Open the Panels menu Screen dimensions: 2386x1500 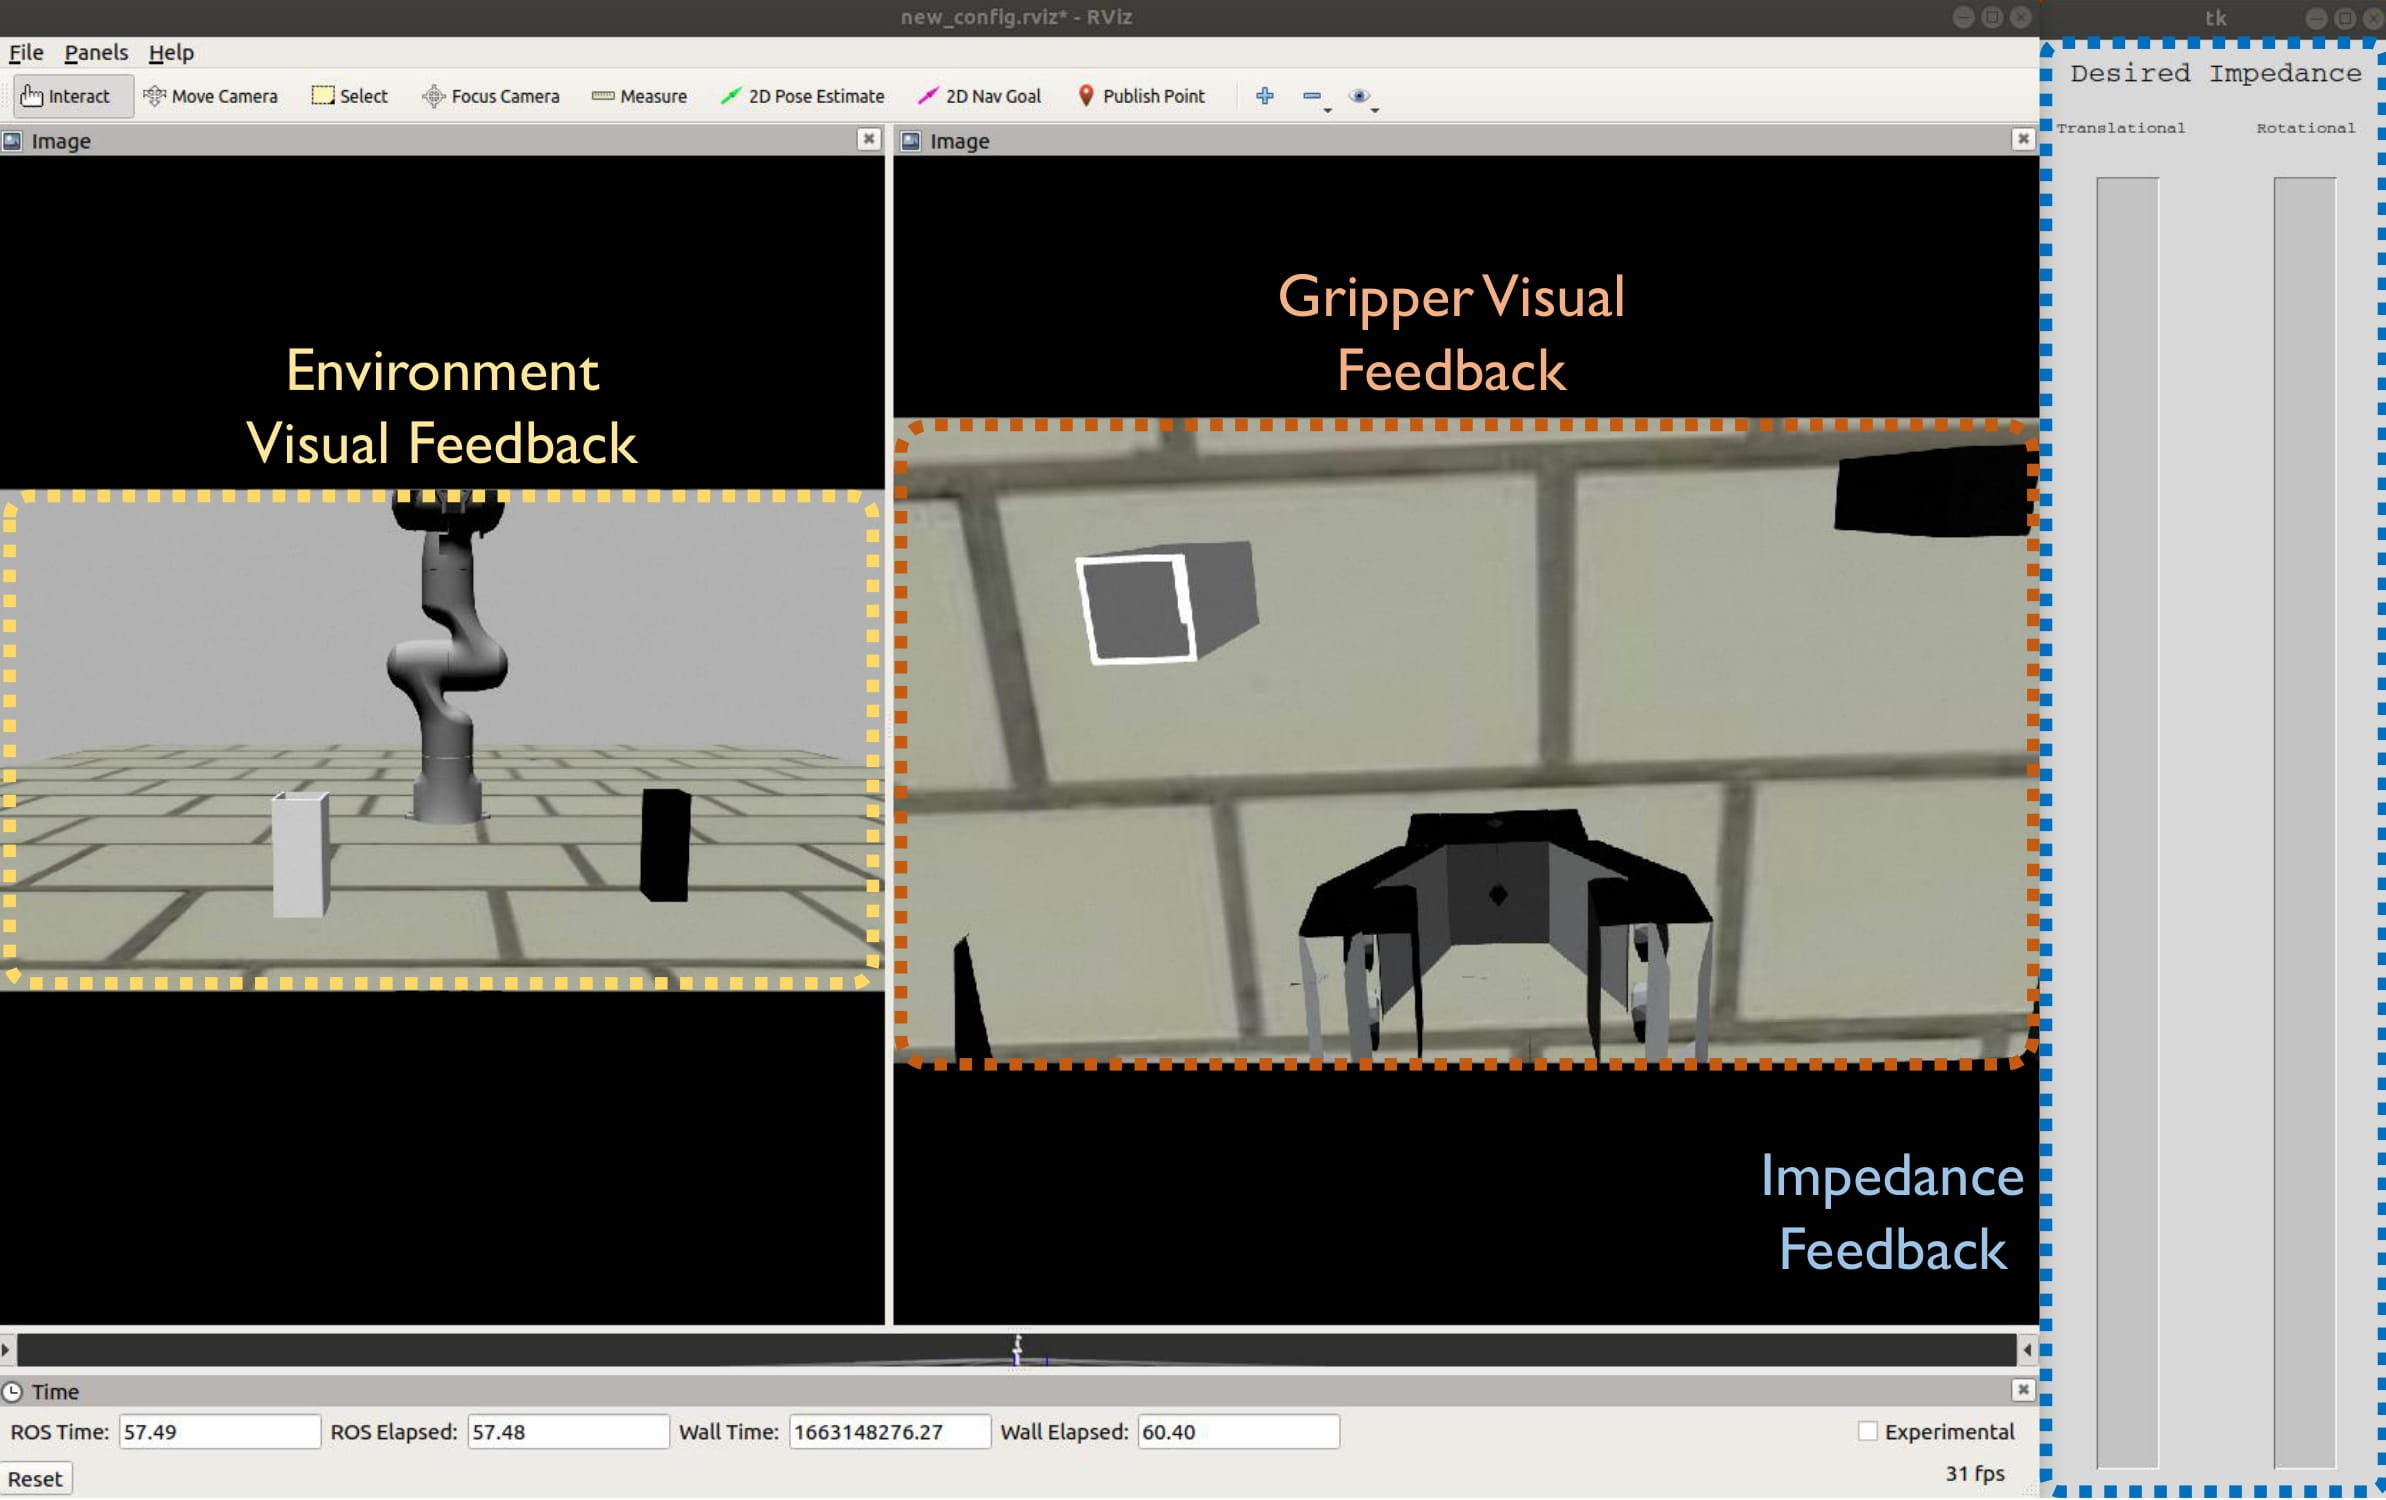click(x=96, y=52)
